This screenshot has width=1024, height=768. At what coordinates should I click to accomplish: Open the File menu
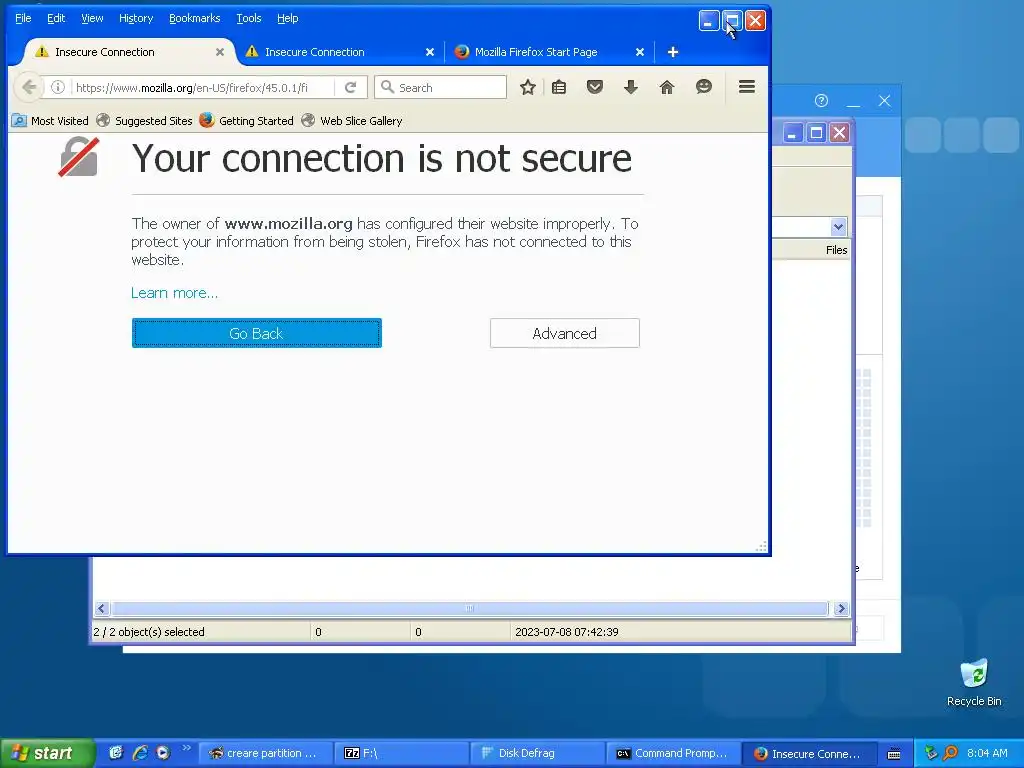click(x=23, y=18)
